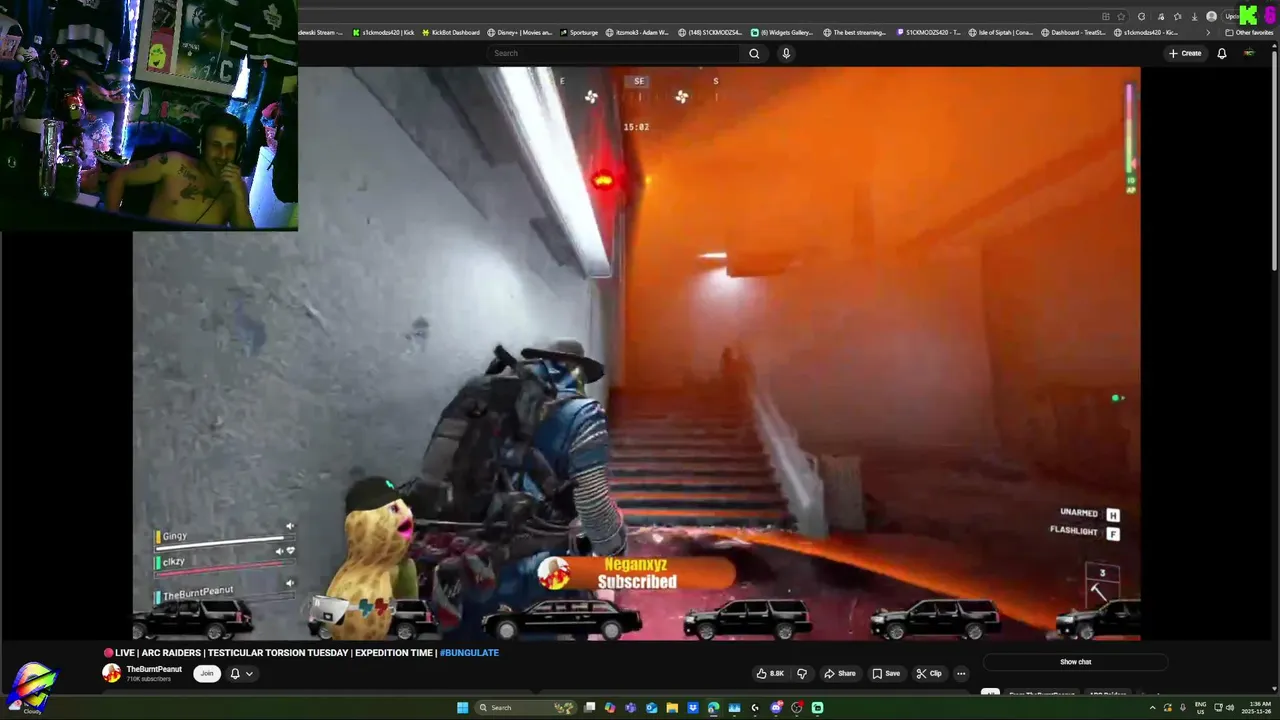The image size is (1280, 720).
Task: Open the Widgets Gallery bookmark
Action: [782, 32]
